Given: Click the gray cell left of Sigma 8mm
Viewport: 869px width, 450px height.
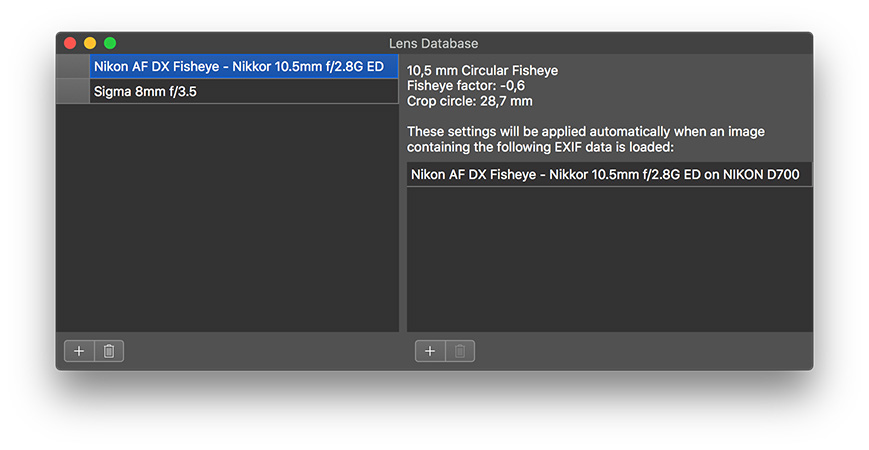Looking at the screenshot, I should tap(73, 91).
